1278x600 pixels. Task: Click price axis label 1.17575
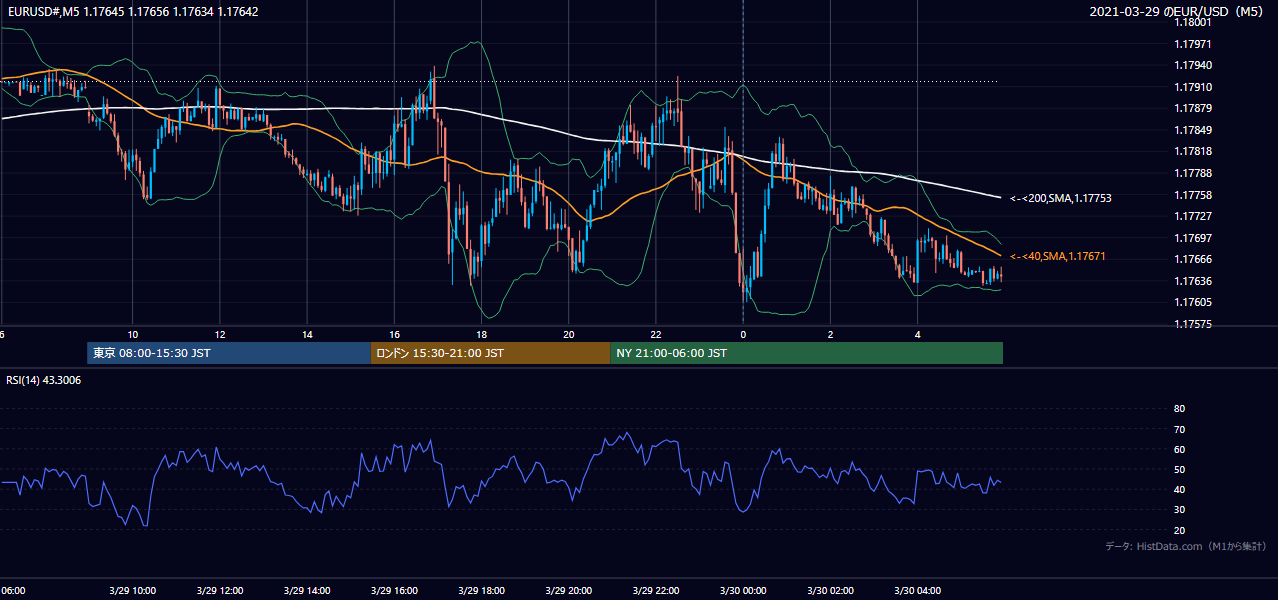[x=1195, y=324]
